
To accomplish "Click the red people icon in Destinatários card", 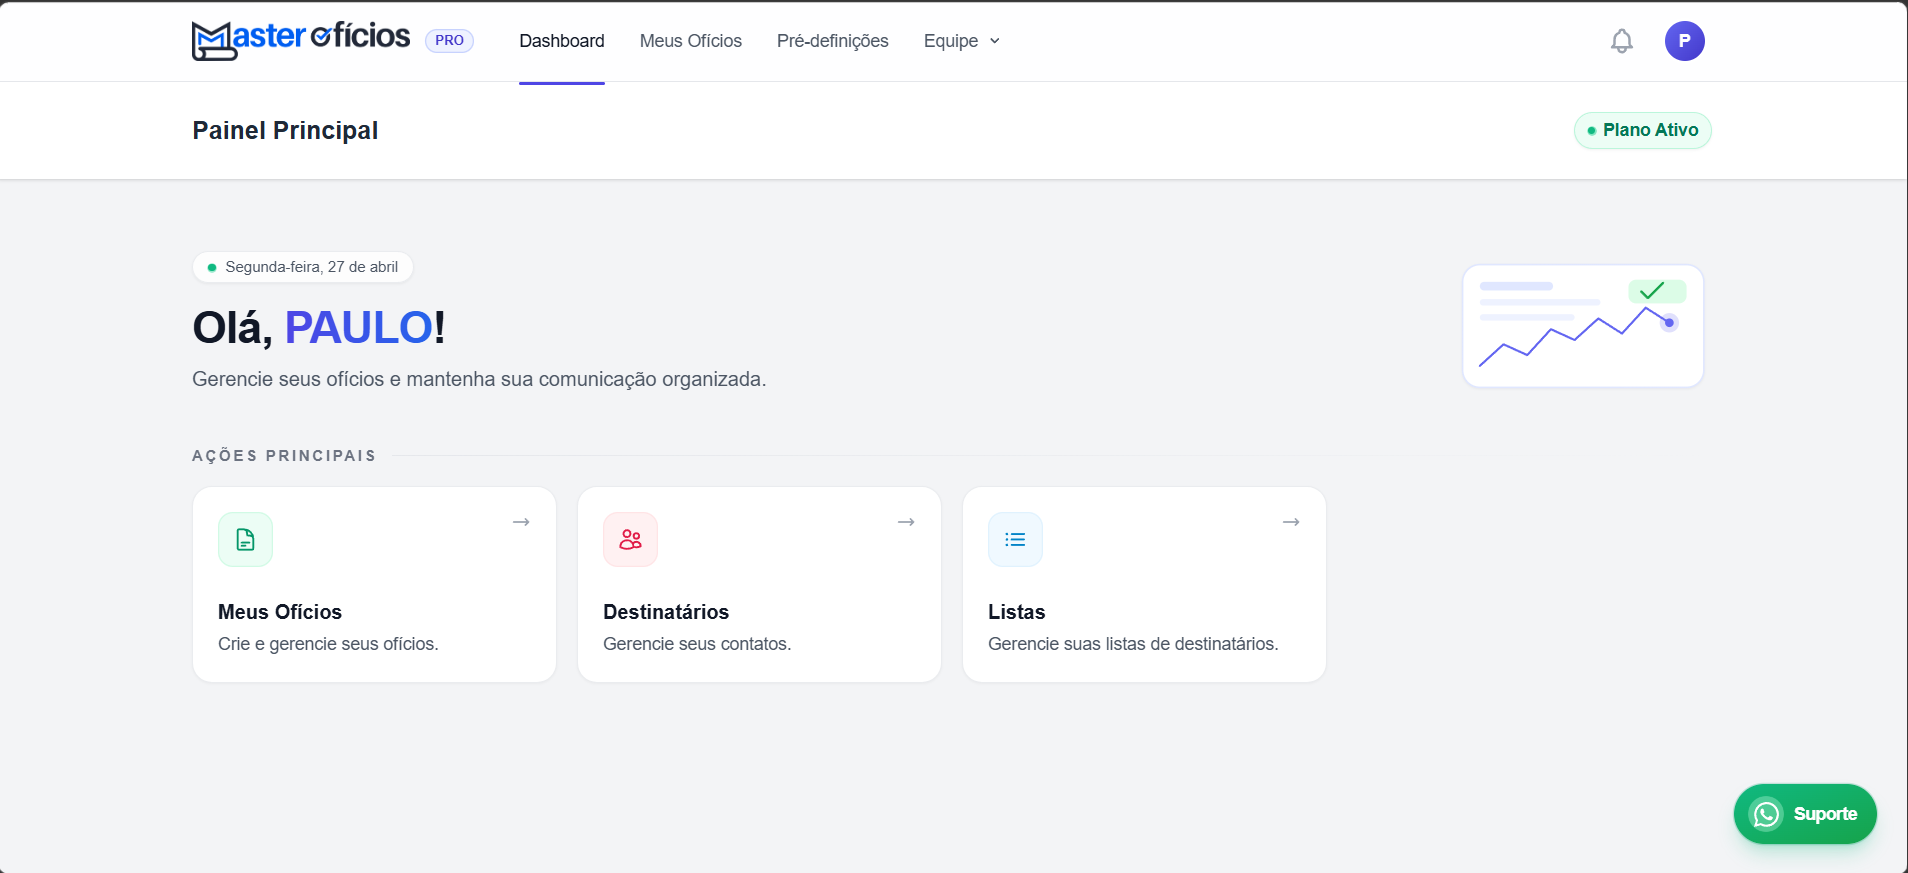I will pos(630,540).
